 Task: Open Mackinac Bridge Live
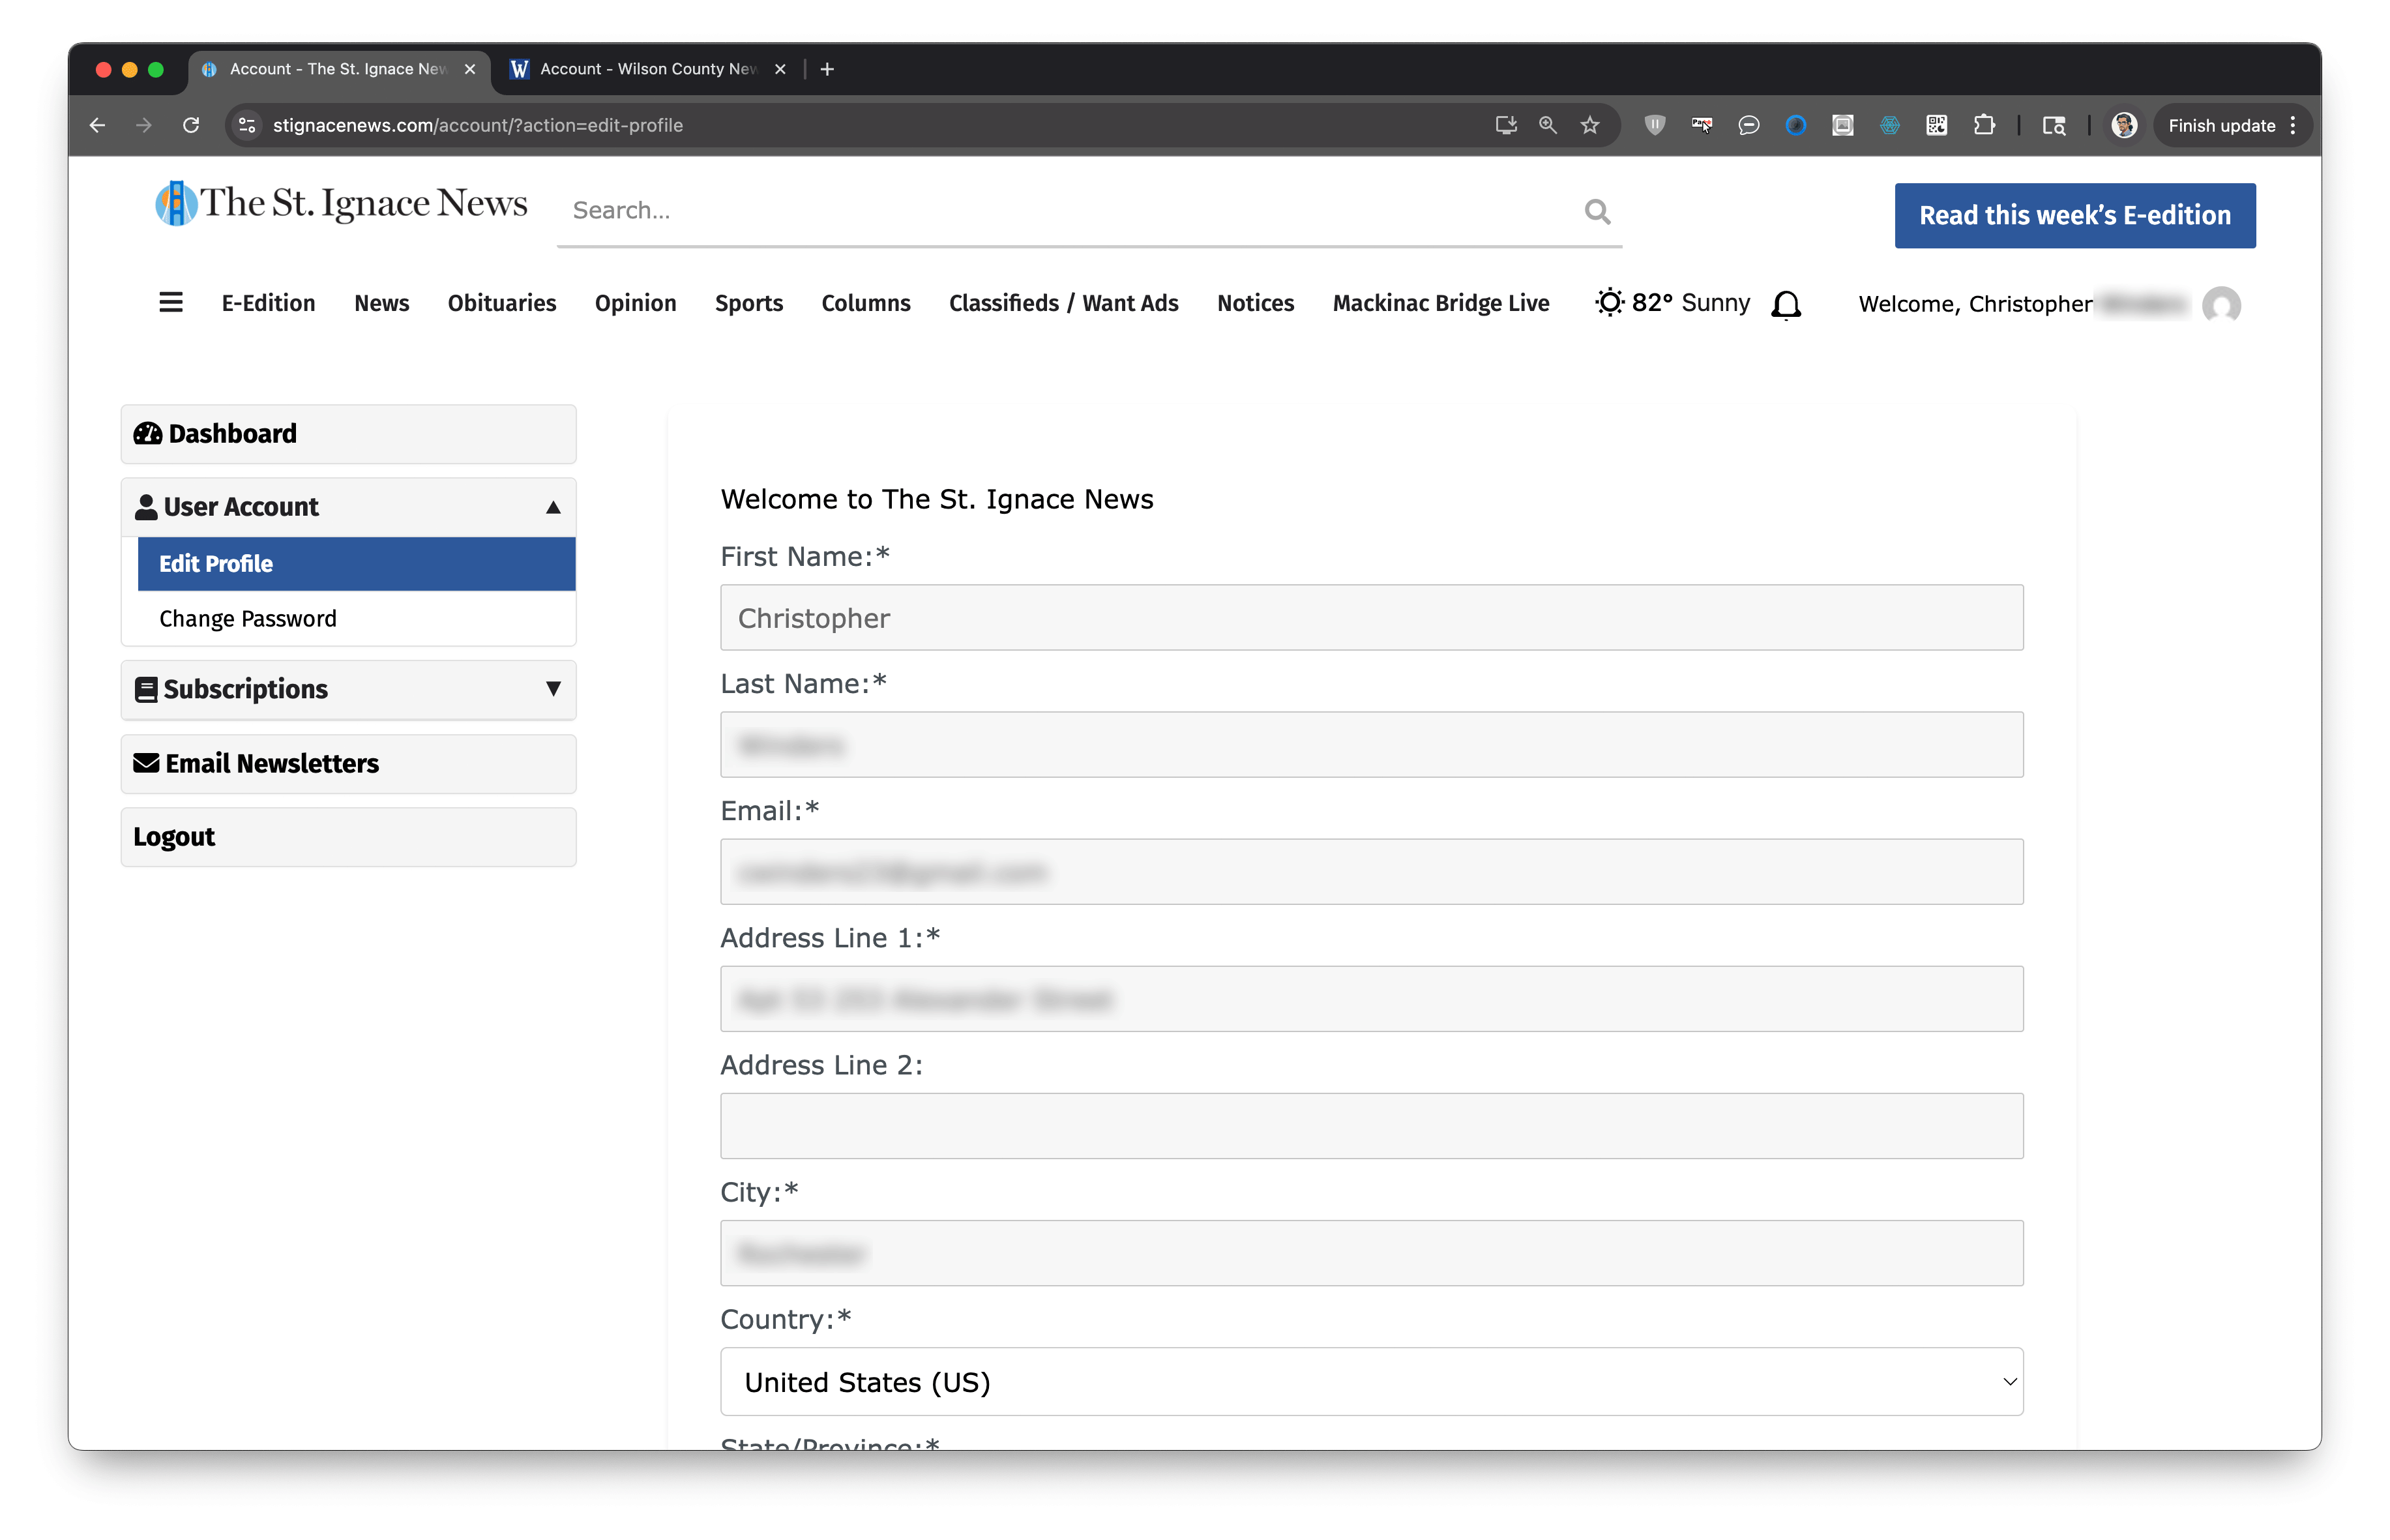pos(1440,303)
